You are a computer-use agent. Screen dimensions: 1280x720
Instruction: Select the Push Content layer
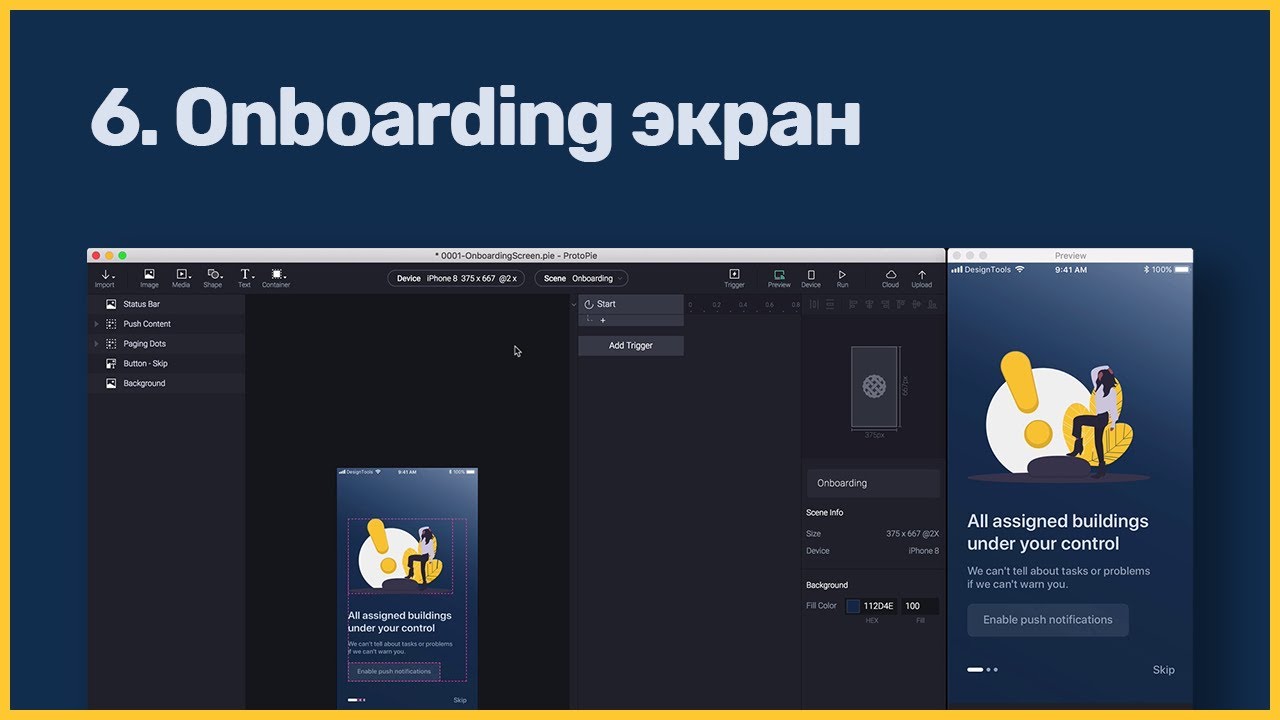pyautogui.click(x=166, y=324)
